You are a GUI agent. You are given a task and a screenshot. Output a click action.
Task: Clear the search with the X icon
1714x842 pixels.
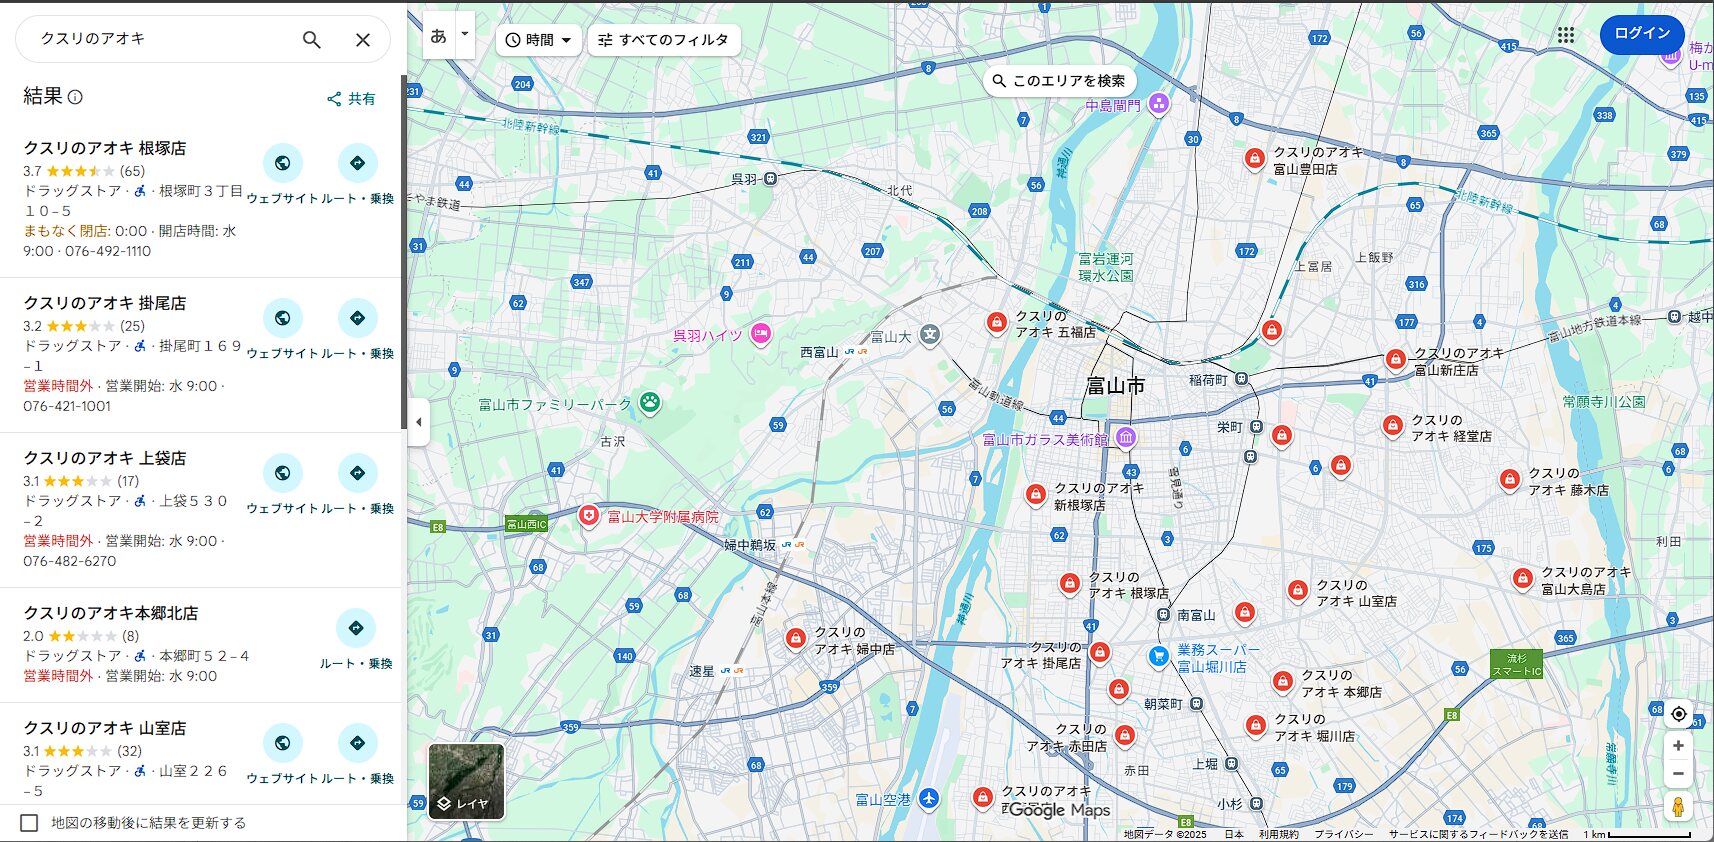pos(363,40)
